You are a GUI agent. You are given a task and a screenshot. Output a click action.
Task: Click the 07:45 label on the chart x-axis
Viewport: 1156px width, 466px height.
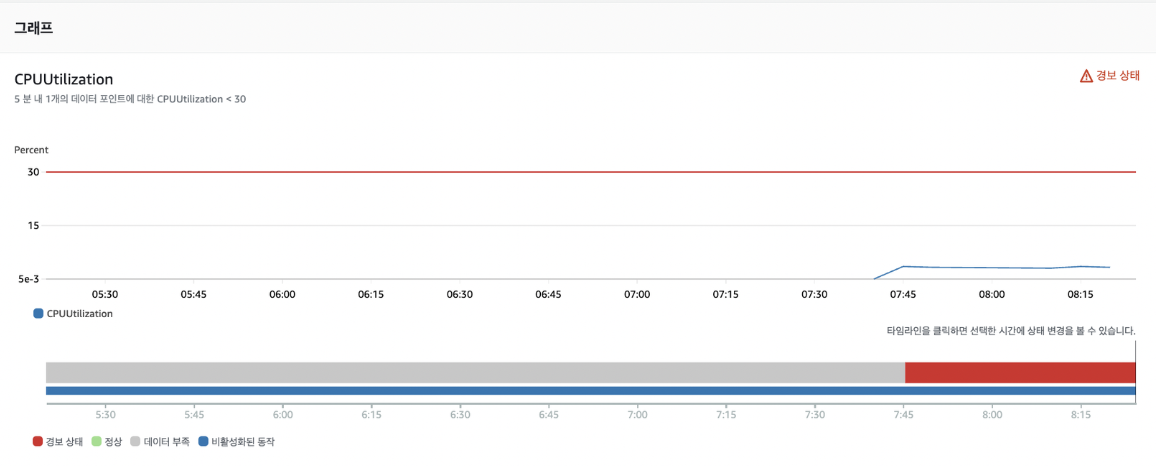tap(903, 293)
